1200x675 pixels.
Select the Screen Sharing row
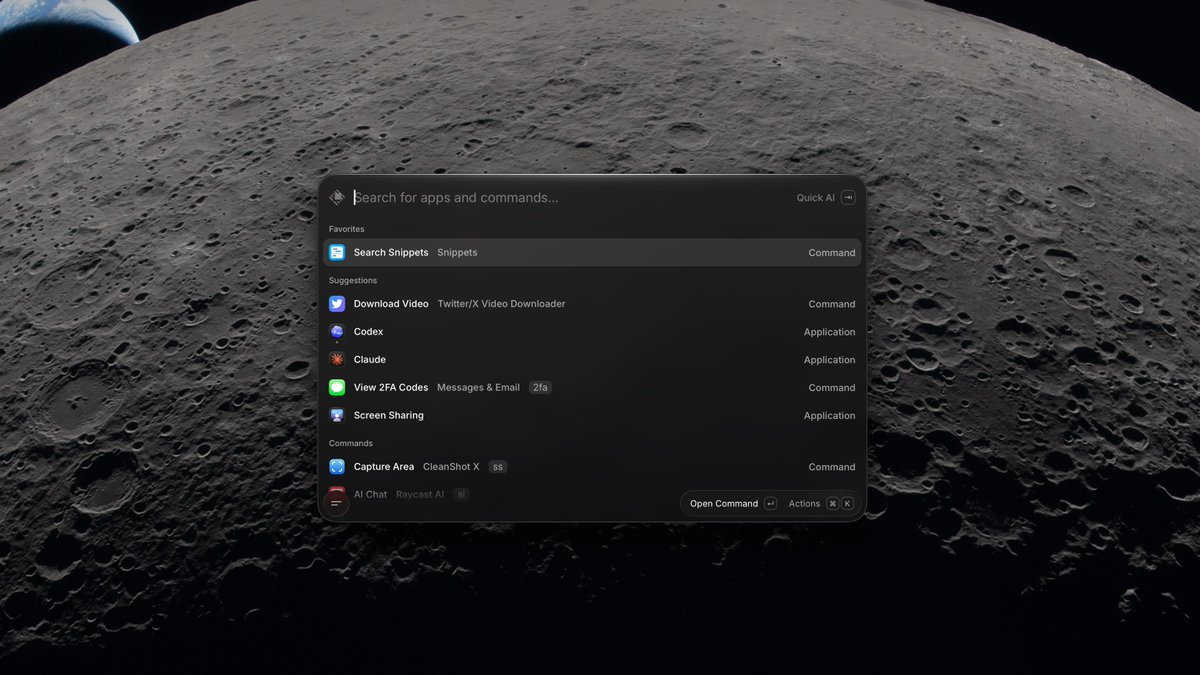(592, 416)
